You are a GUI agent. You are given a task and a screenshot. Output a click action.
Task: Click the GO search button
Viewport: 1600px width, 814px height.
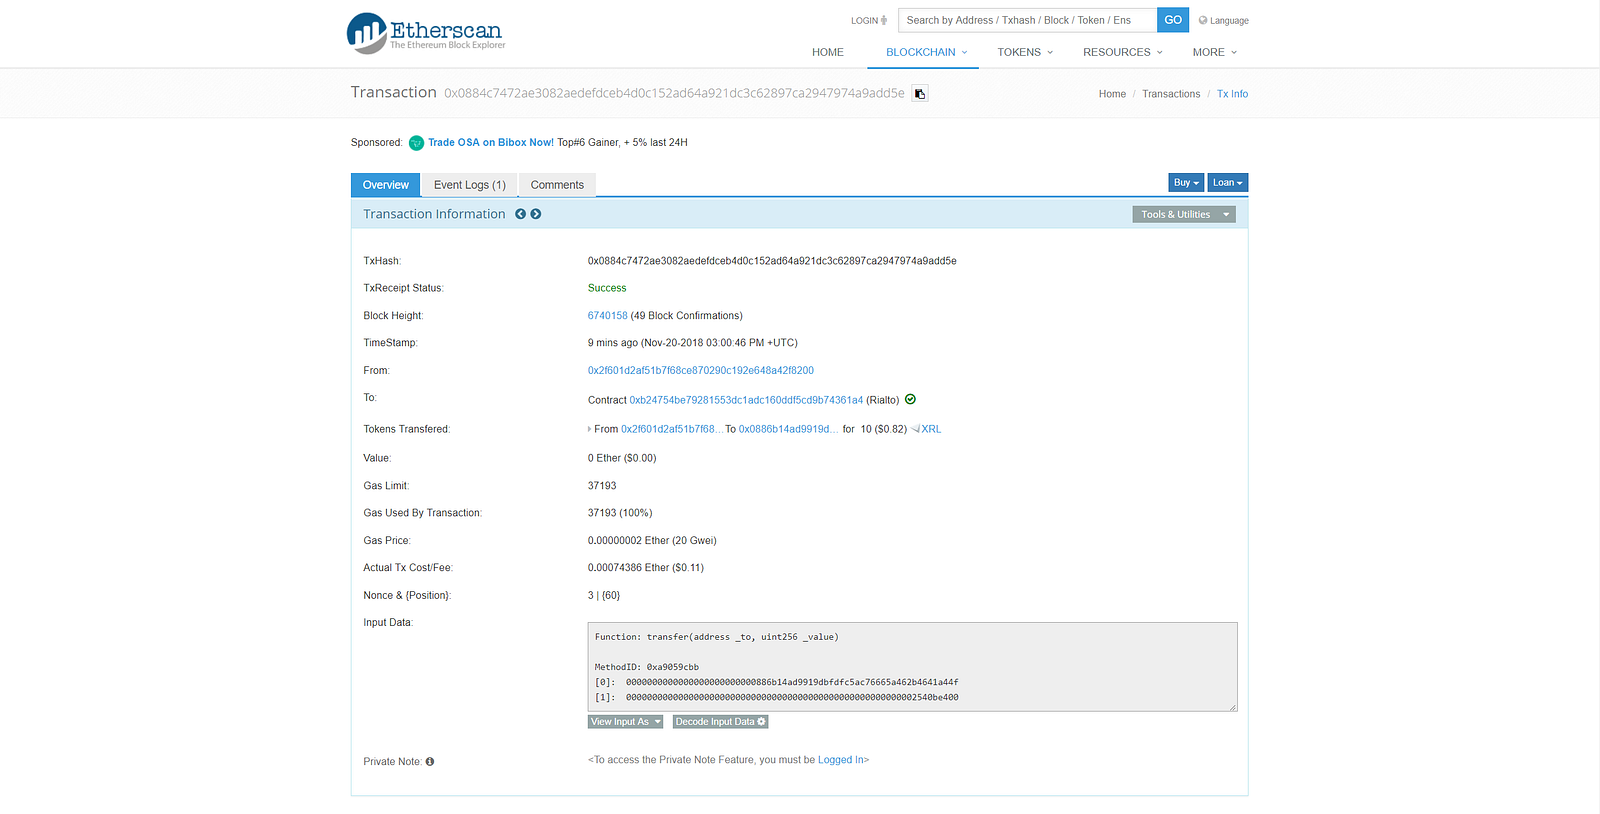(1173, 20)
